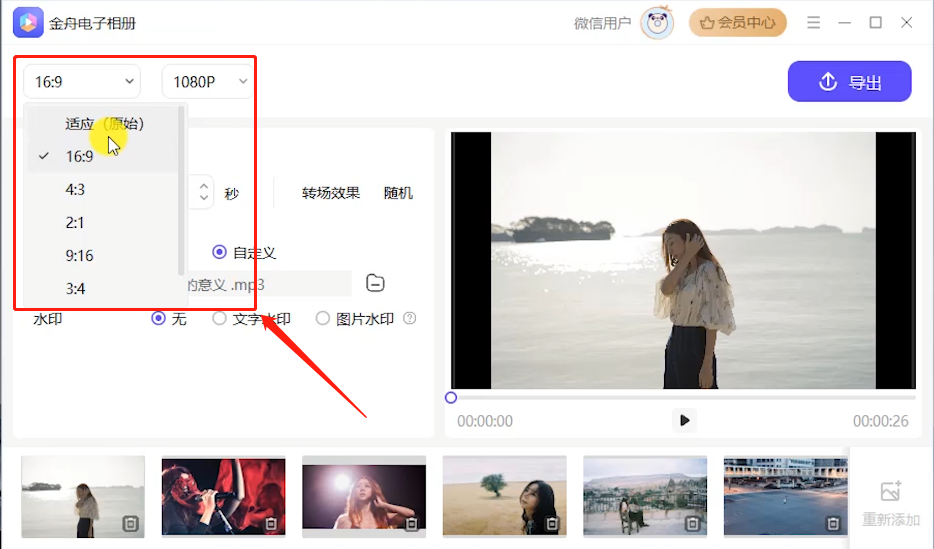Viewport: 934px width, 549px height.
Task: Select the grassland tree girl thumbnail
Action: 505,497
